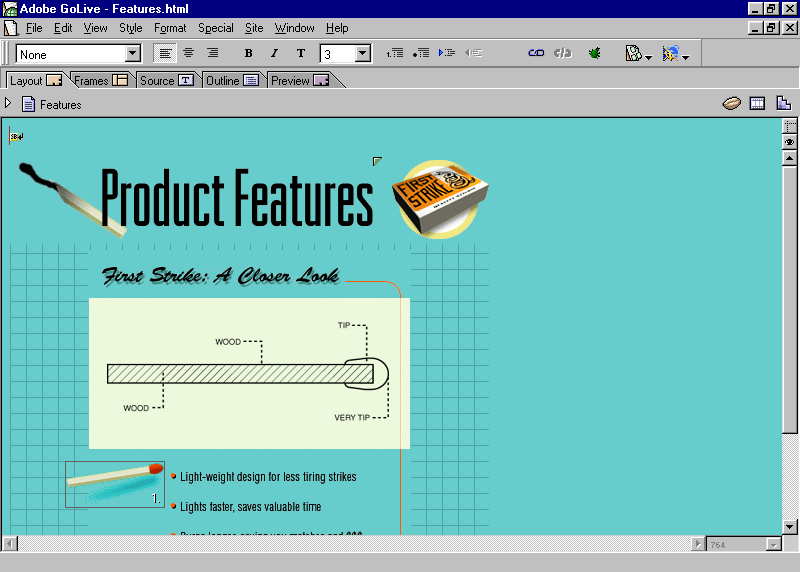The height and width of the screenshot is (572, 800).
Task: Click the font size field showing 3
Action: pyautogui.click(x=338, y=54)
